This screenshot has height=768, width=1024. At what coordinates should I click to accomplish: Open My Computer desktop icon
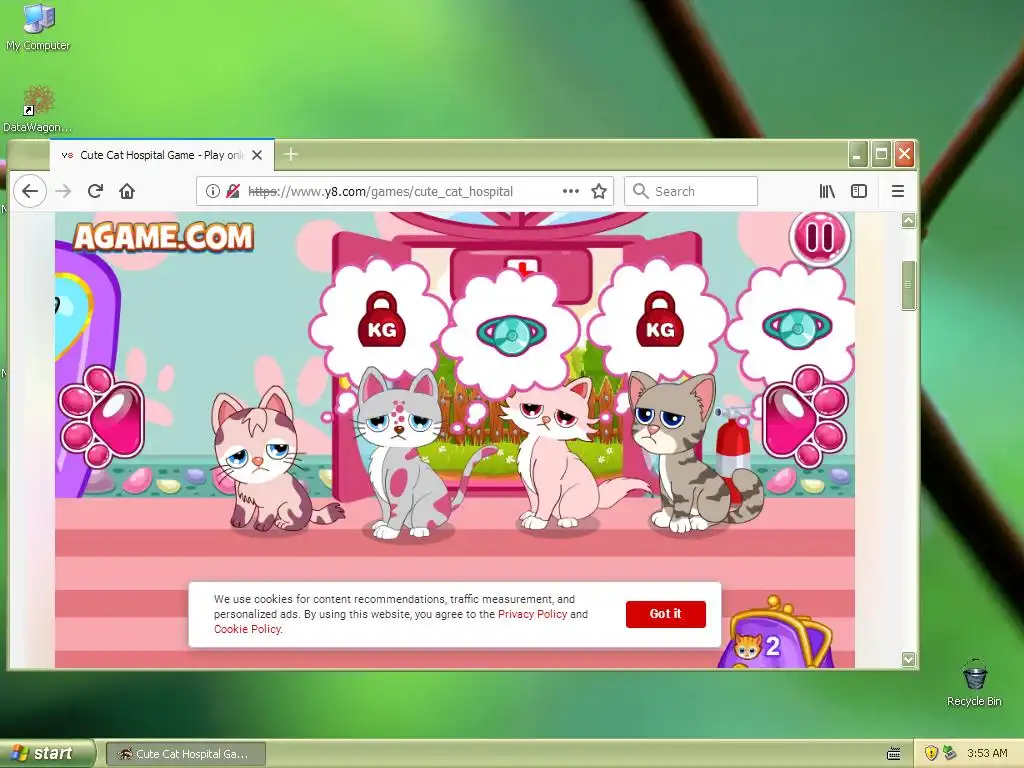38,27
